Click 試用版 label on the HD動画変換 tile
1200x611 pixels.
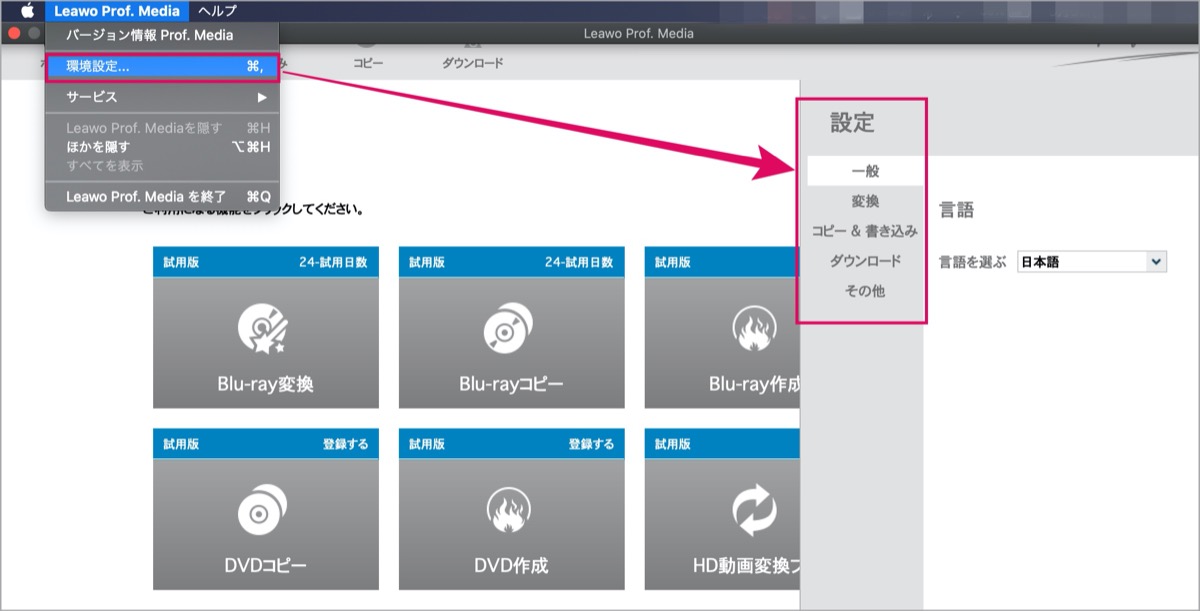click(x=673, y=444)
